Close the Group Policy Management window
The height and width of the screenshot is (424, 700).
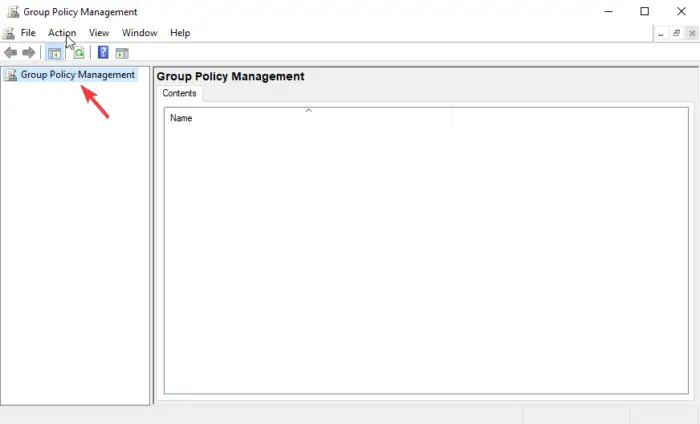point(681,12)
